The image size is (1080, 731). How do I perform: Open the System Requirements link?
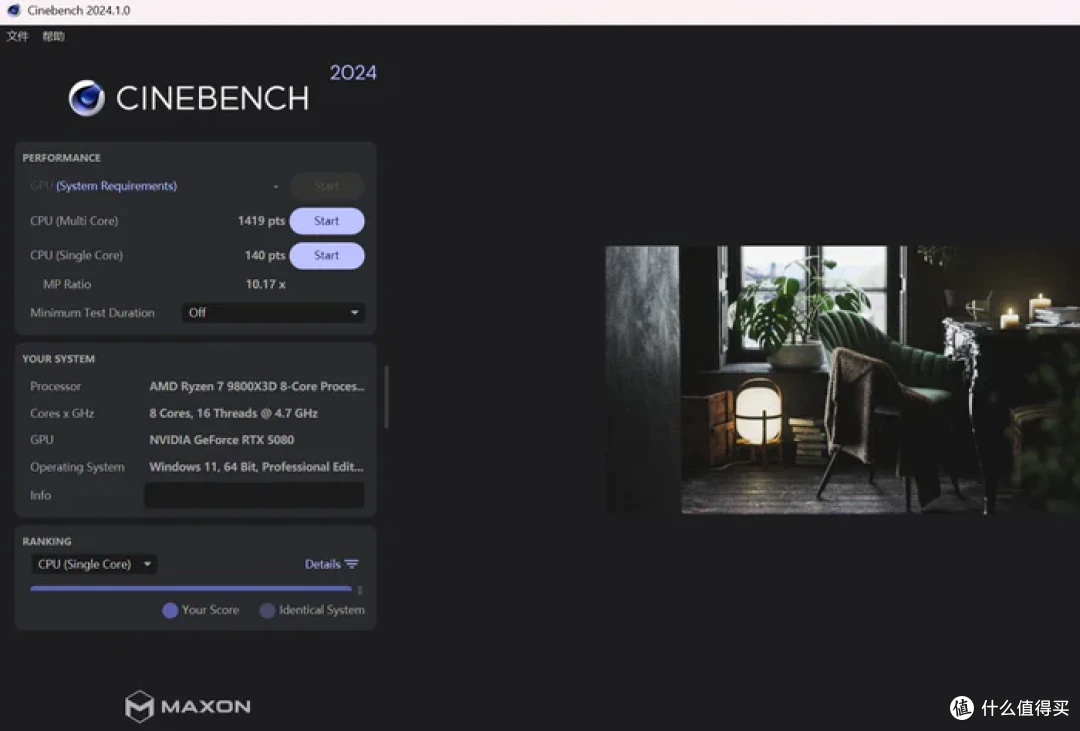click(116, 186)
